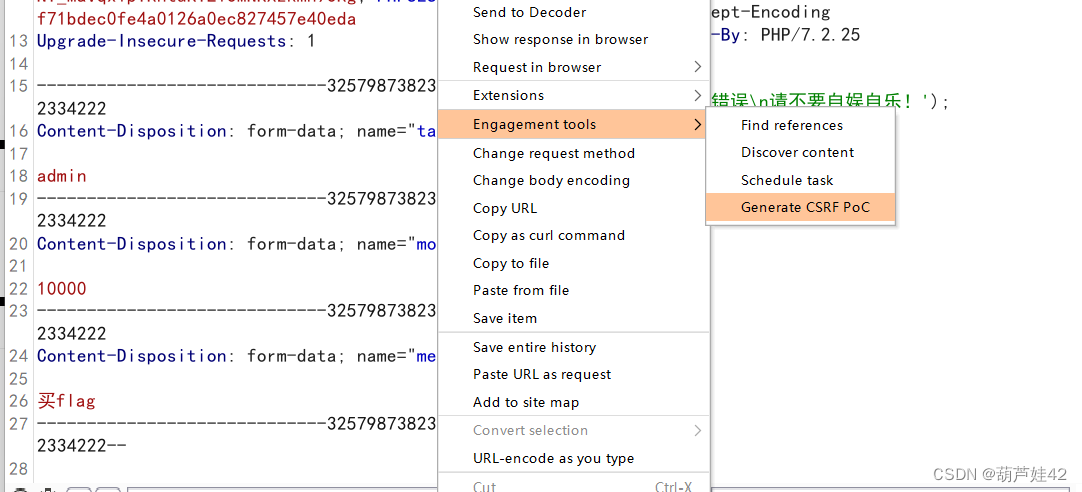Select Copy URL menu item
The width and height of the screenshot is (1082, 492).
tap(504, 208)
